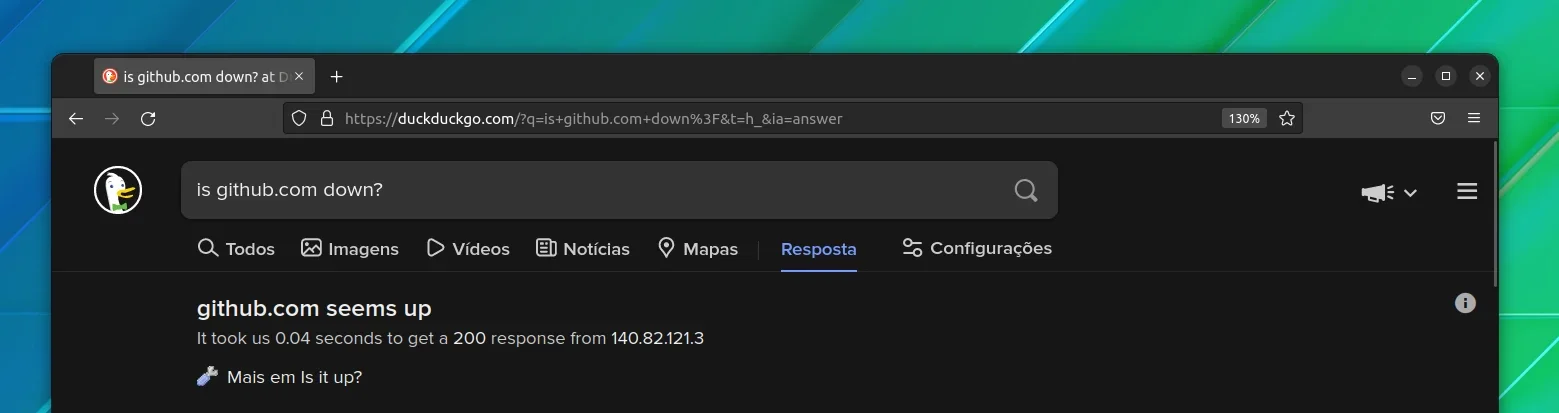Image resolution: width=1559 pixels, height=413 pixels.
Task: Click the forward navigation arrow
Action: coord(112,118)
